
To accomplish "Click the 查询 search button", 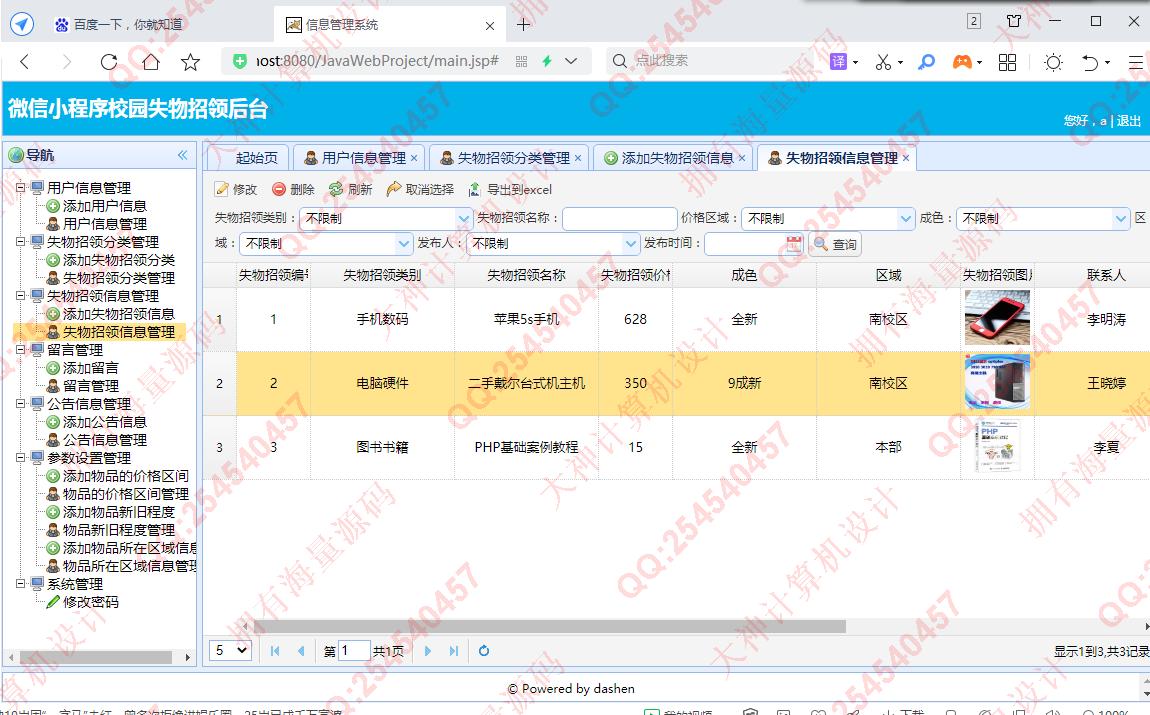I will [835, 244].
